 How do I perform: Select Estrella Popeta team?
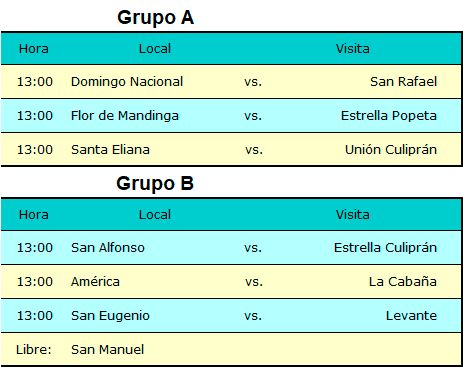(x=389, y=116)
